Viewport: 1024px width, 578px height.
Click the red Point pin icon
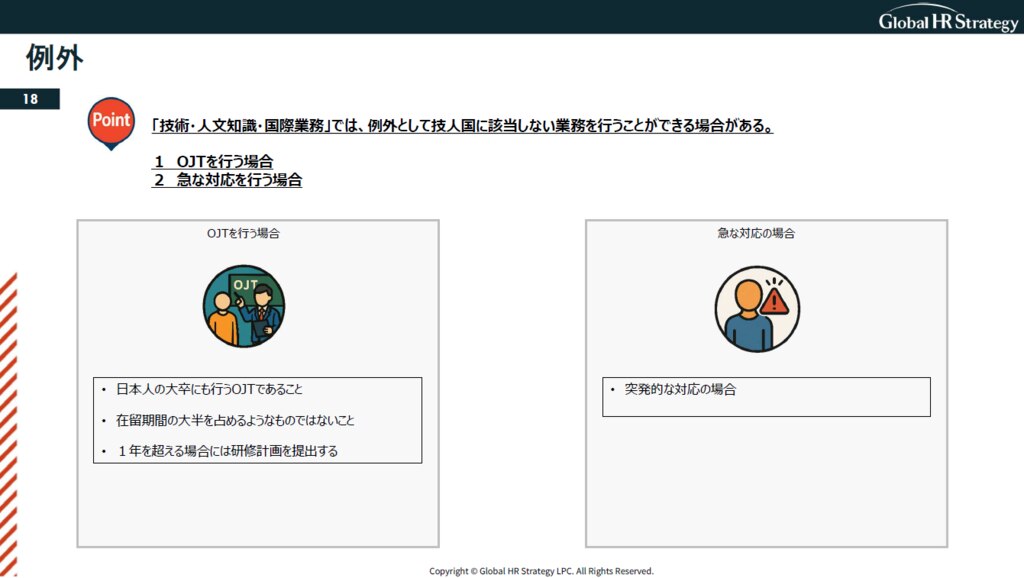coord(110,122)
